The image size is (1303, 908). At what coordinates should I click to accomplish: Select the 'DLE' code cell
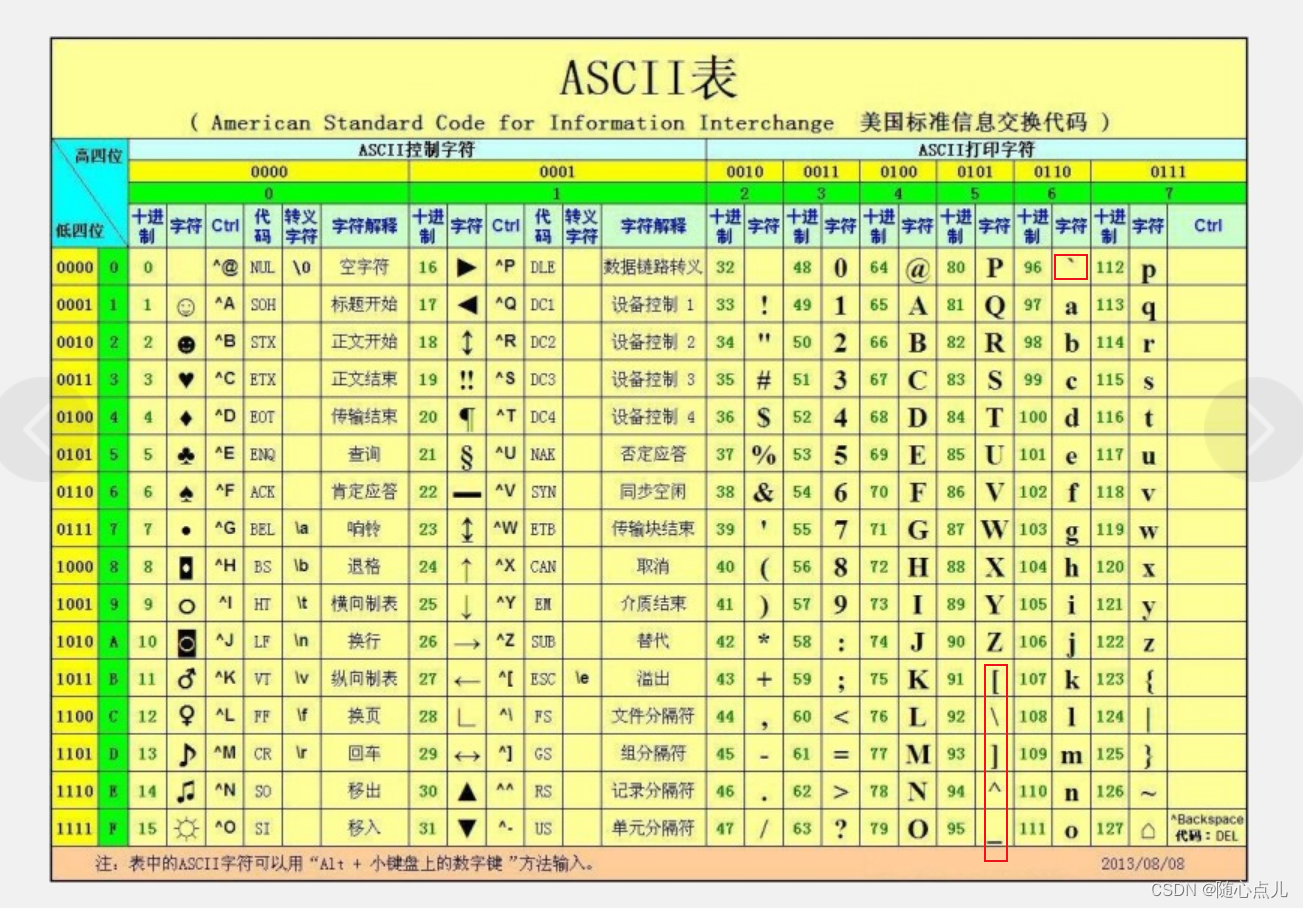point(542,268)
